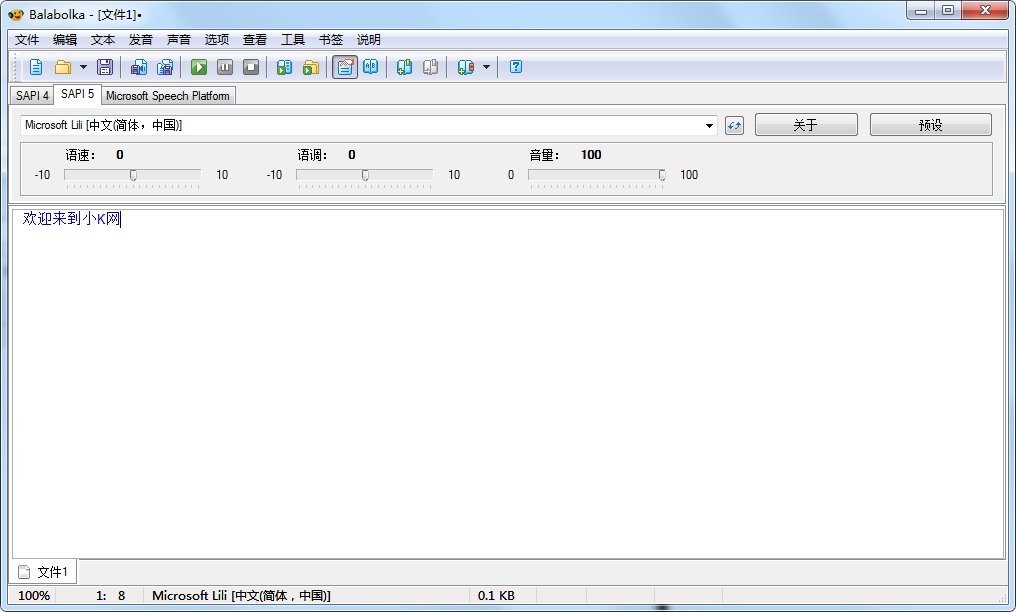Start reading the text aloud

click(x=198, y=67)
